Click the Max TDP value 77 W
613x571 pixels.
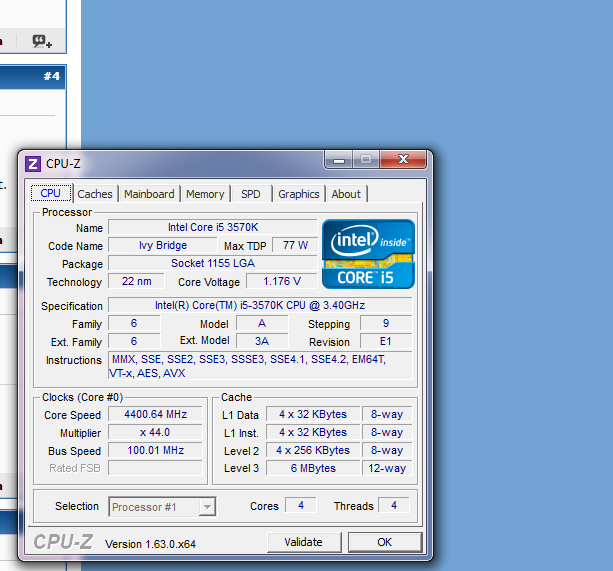coord(295,245)
